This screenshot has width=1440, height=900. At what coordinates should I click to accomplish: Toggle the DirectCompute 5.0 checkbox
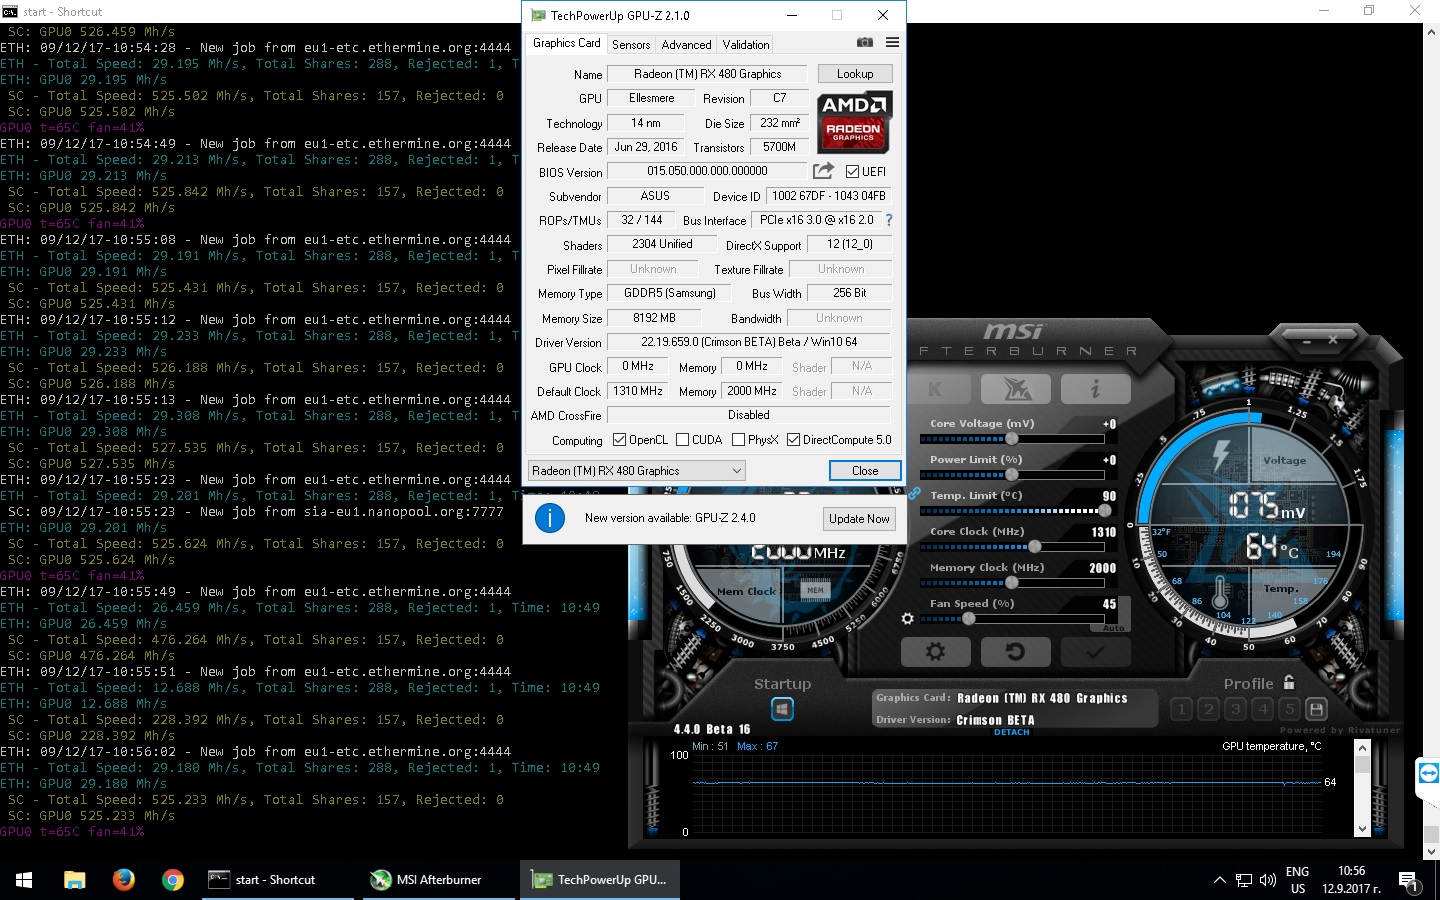tap(793, 440)
